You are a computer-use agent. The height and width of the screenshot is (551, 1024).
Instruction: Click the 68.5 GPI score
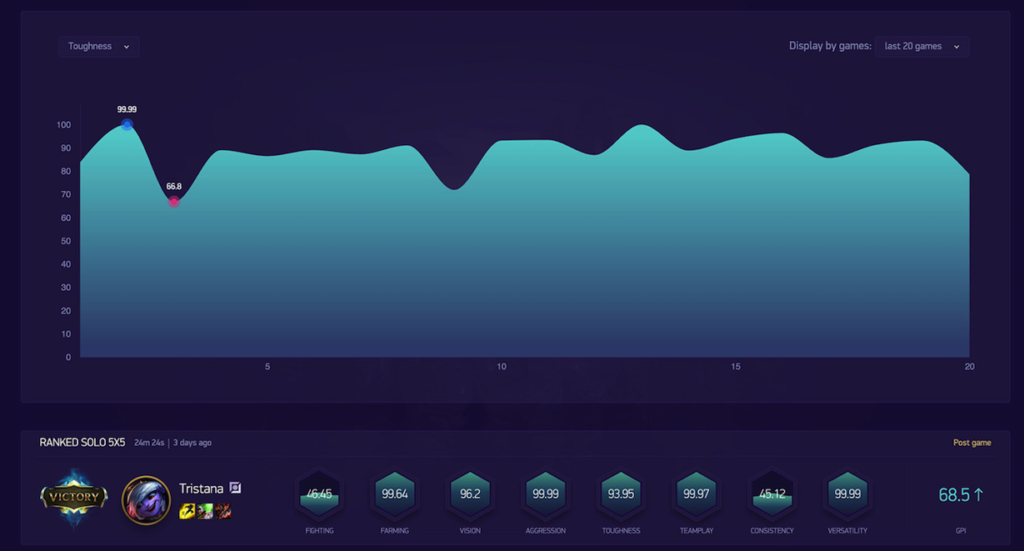tap(961, 495)
